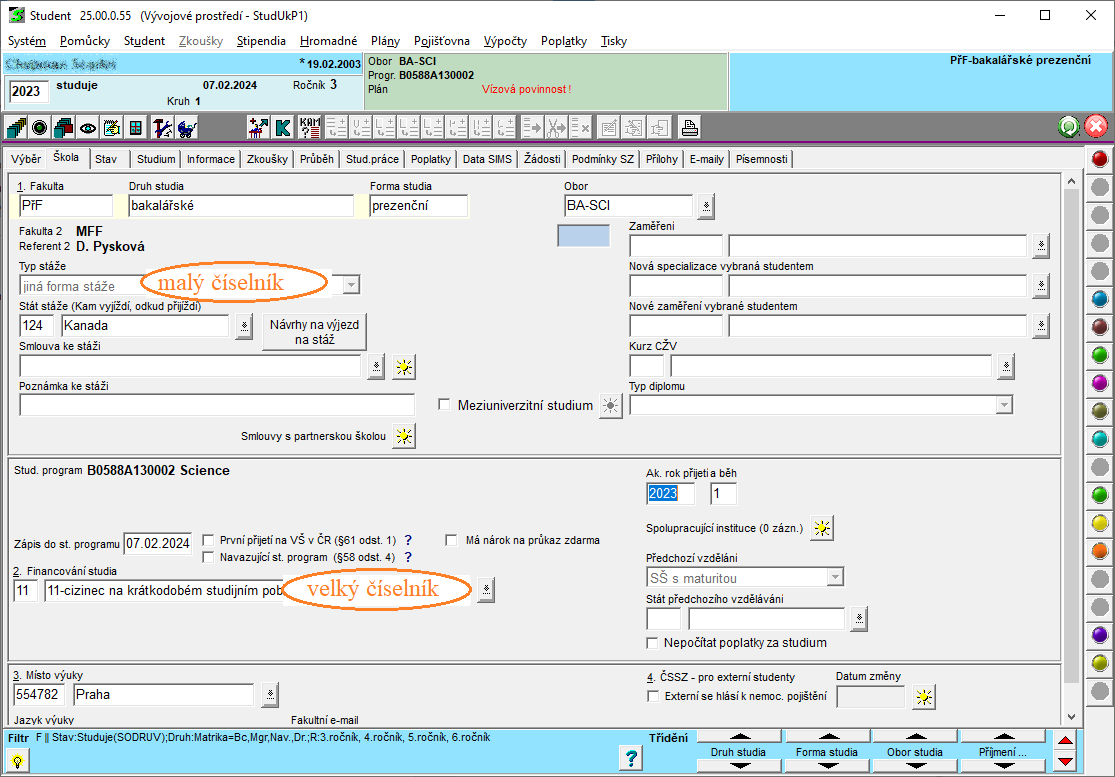1115x777 pixels.
Task: Click the red up arrow in the bottom corner
Action: pyautogui.click(x=1065, y=741)
